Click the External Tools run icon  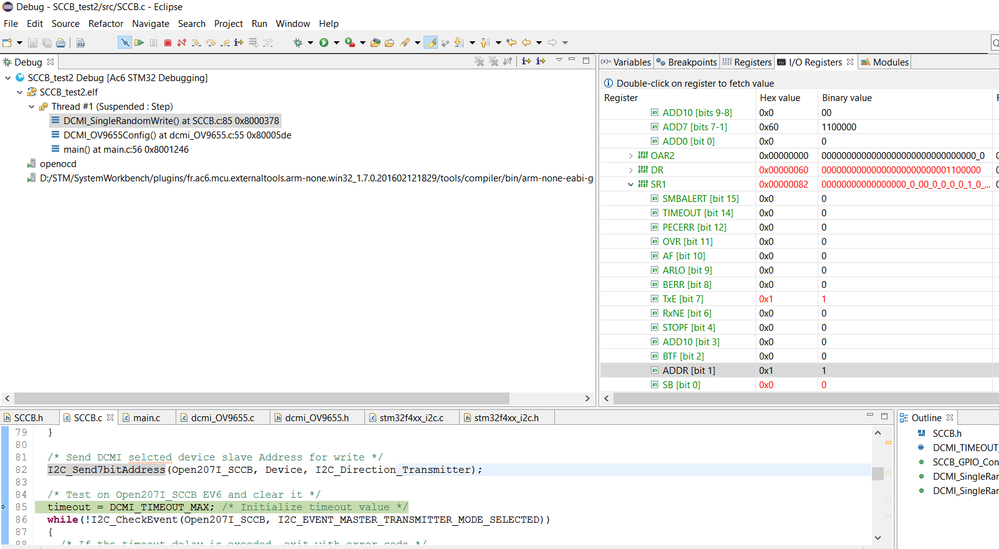click(x=350, y=43)
